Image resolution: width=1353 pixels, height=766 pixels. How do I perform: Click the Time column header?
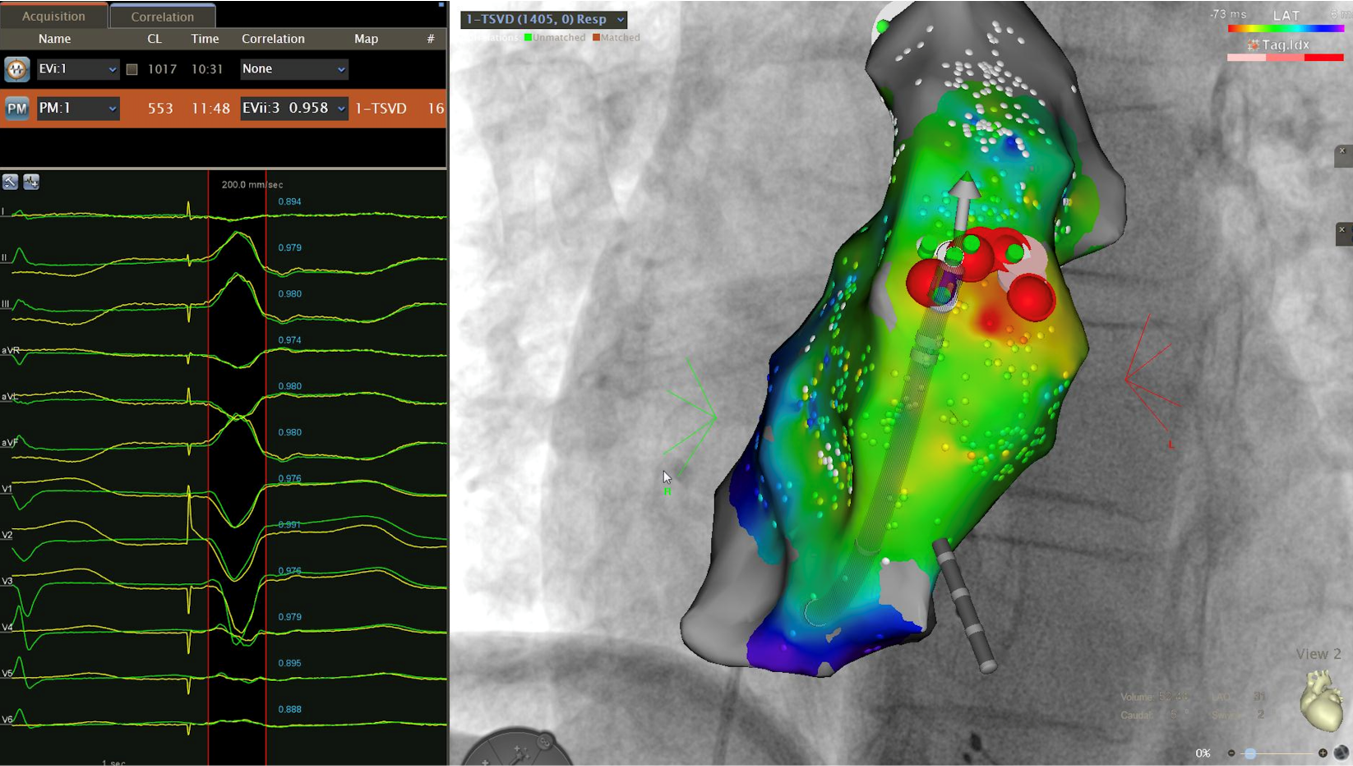click(x=205, y=39)
